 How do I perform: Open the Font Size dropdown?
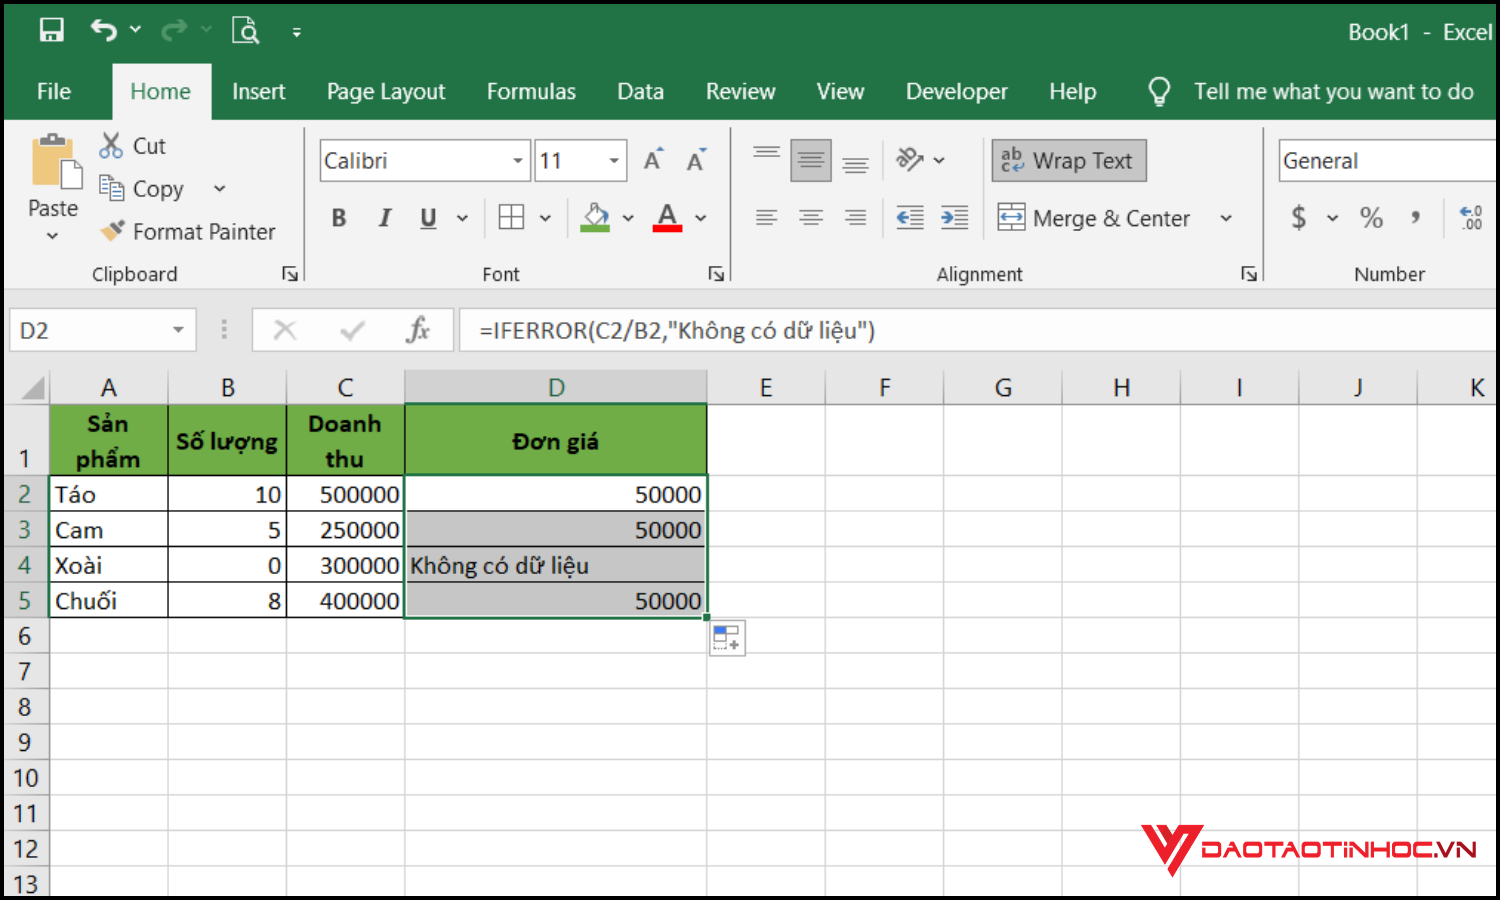(x=612, y=160)
